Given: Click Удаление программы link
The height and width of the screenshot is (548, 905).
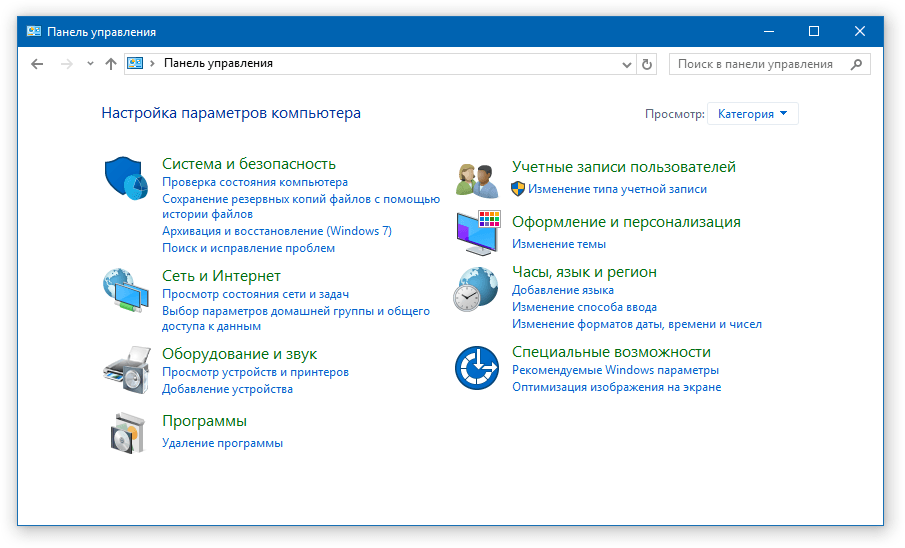Looking at the screenshot, I should click(x=223, y=443).
